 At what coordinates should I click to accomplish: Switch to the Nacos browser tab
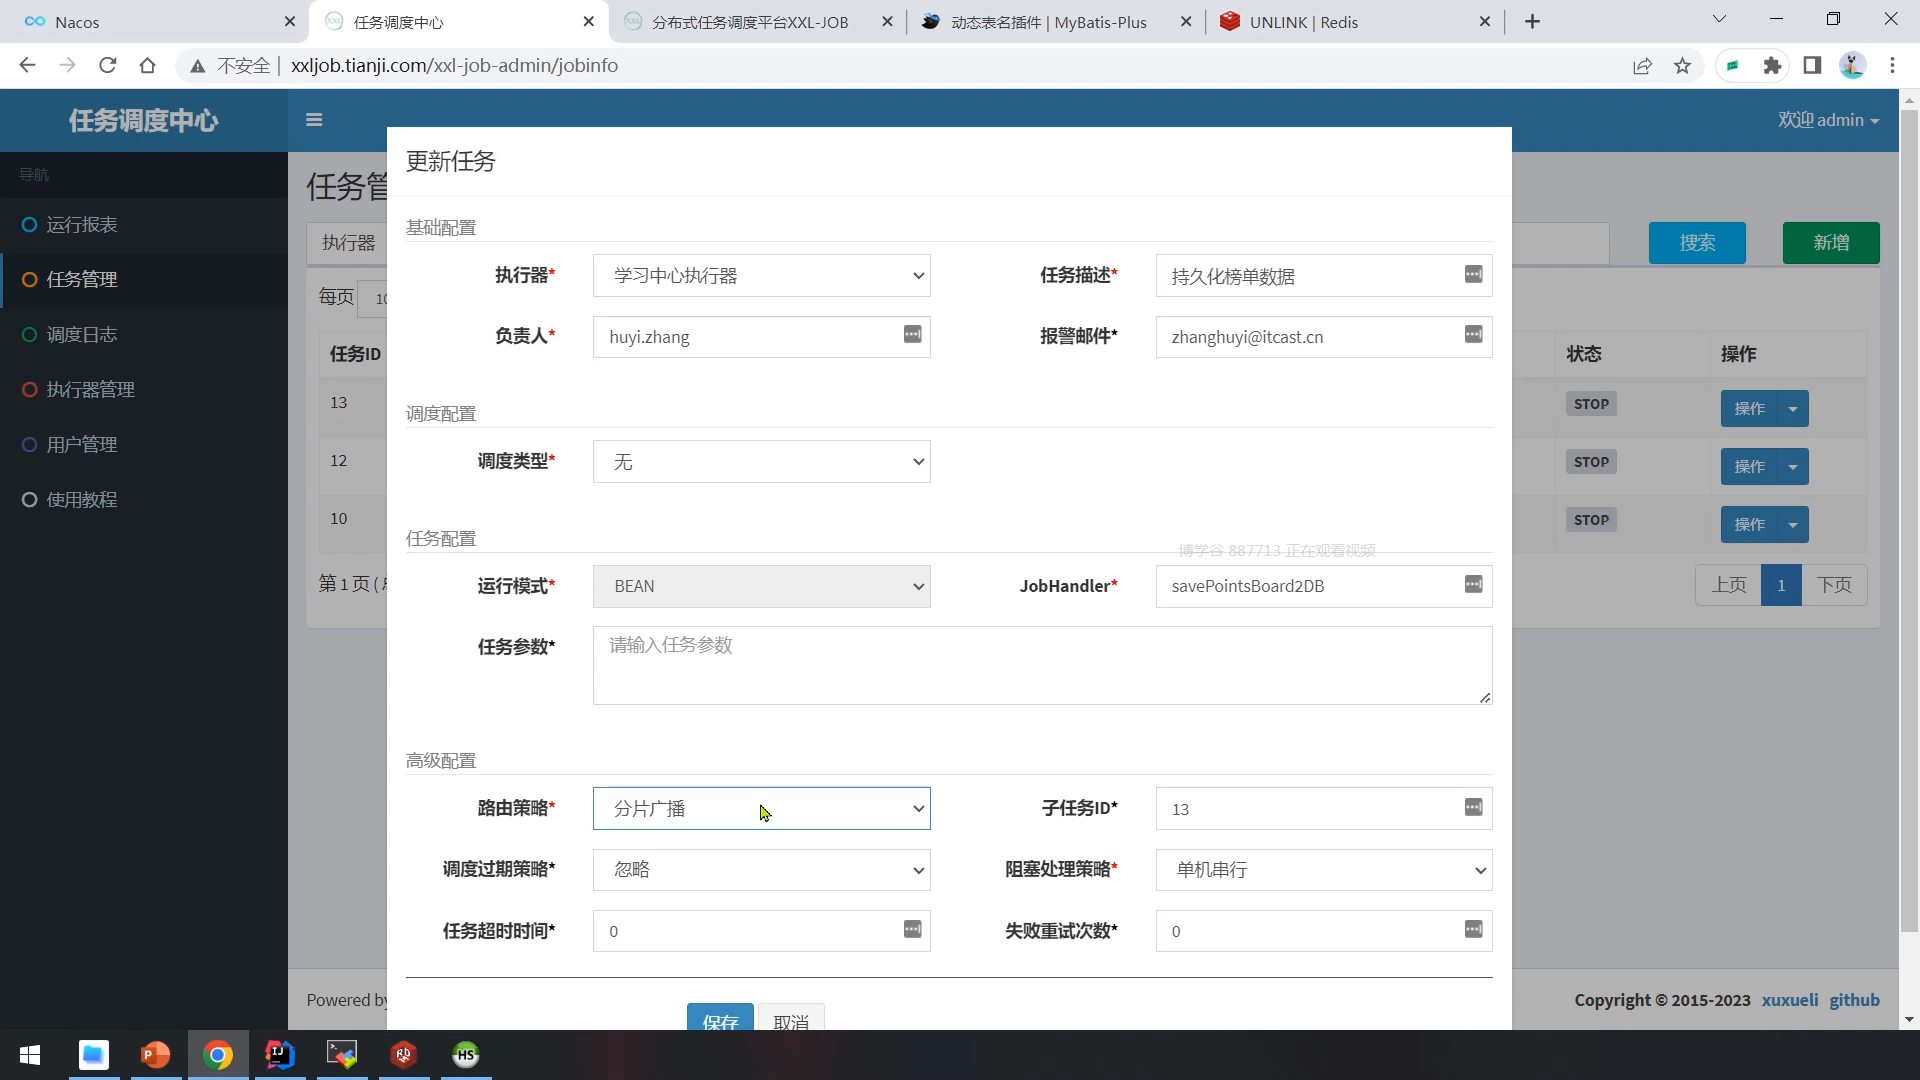click(x=77, y=22)
